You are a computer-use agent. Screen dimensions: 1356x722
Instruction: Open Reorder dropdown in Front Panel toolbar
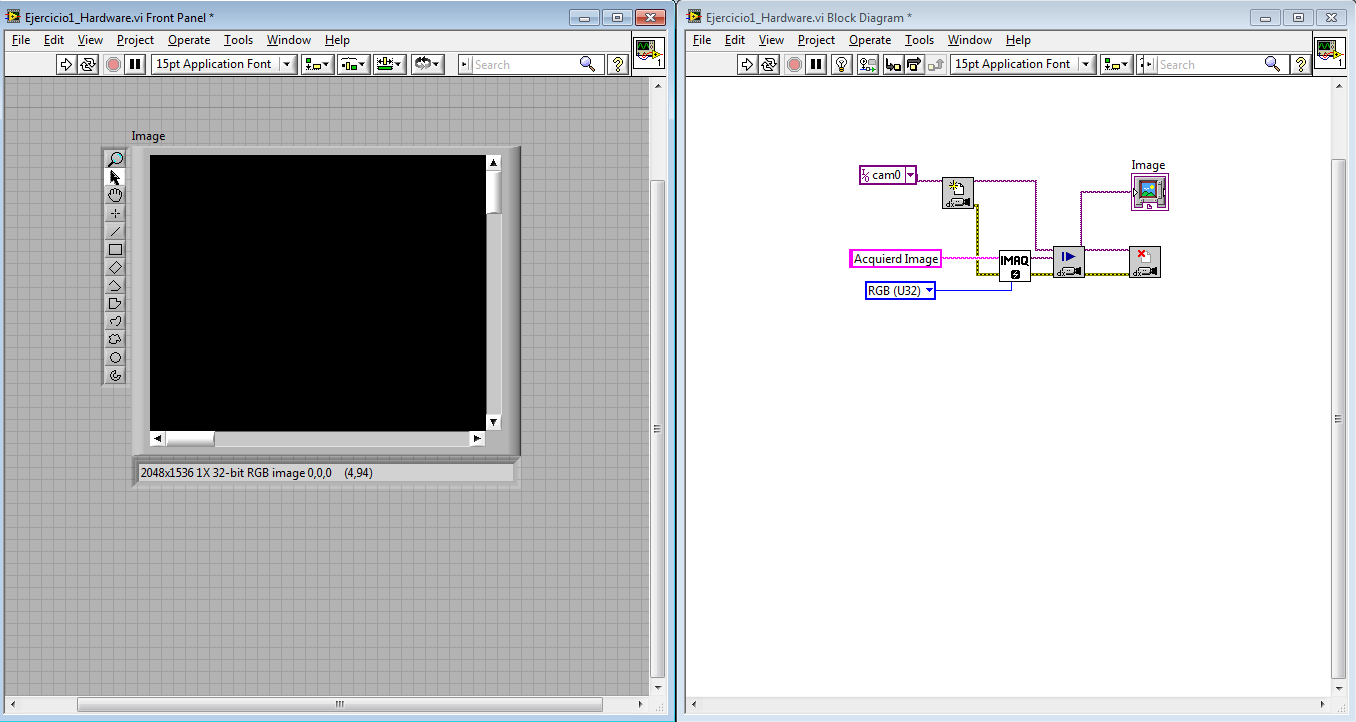point(428,64)
